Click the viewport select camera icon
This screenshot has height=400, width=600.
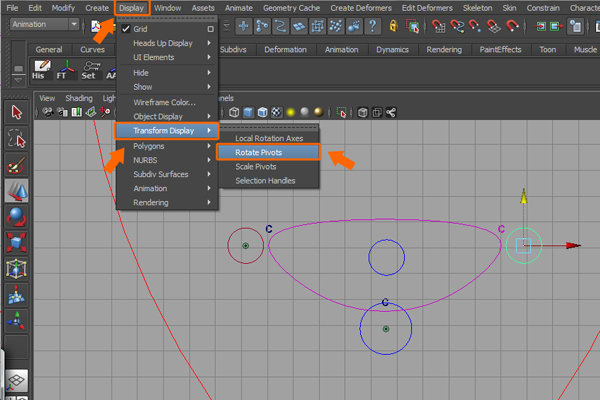pyautogui.click(x=48, y=112)
